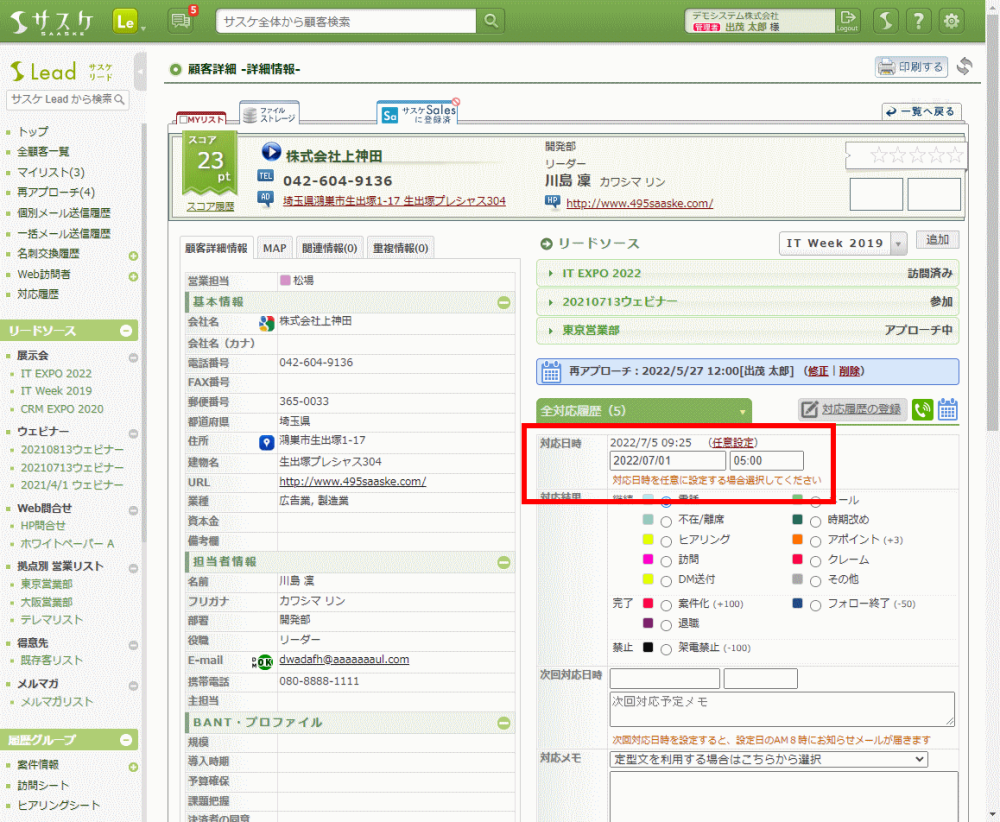Click the HP homepage icon

tap(552, 201)
